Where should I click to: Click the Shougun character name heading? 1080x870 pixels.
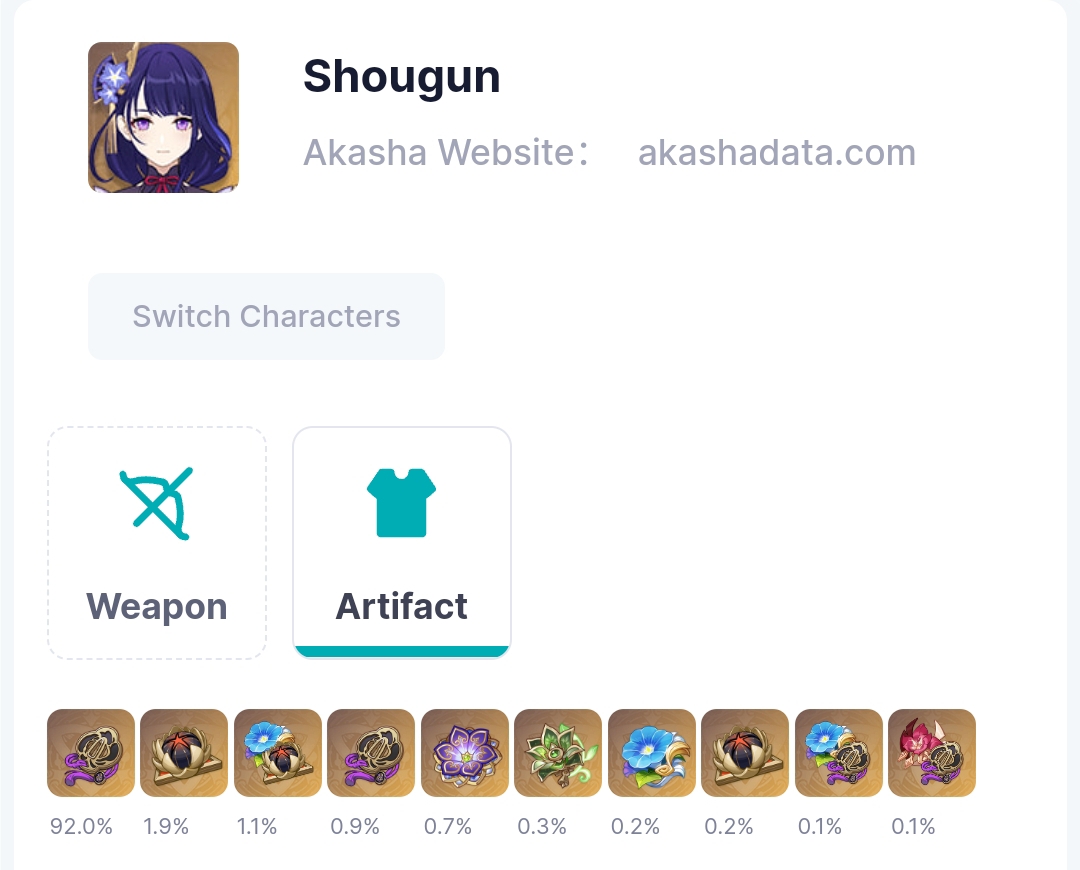(402, 76)
